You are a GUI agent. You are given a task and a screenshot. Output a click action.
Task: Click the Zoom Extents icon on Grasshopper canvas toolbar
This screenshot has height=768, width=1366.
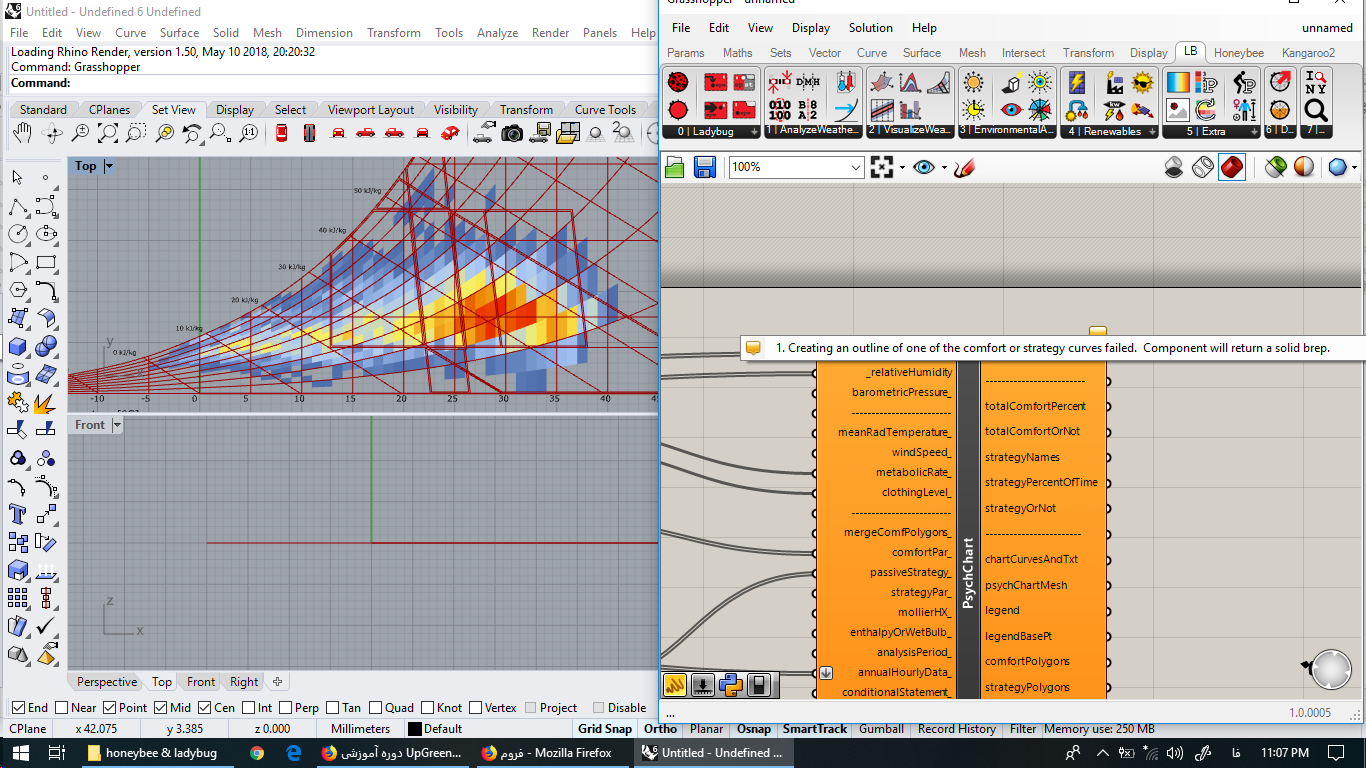881,167
